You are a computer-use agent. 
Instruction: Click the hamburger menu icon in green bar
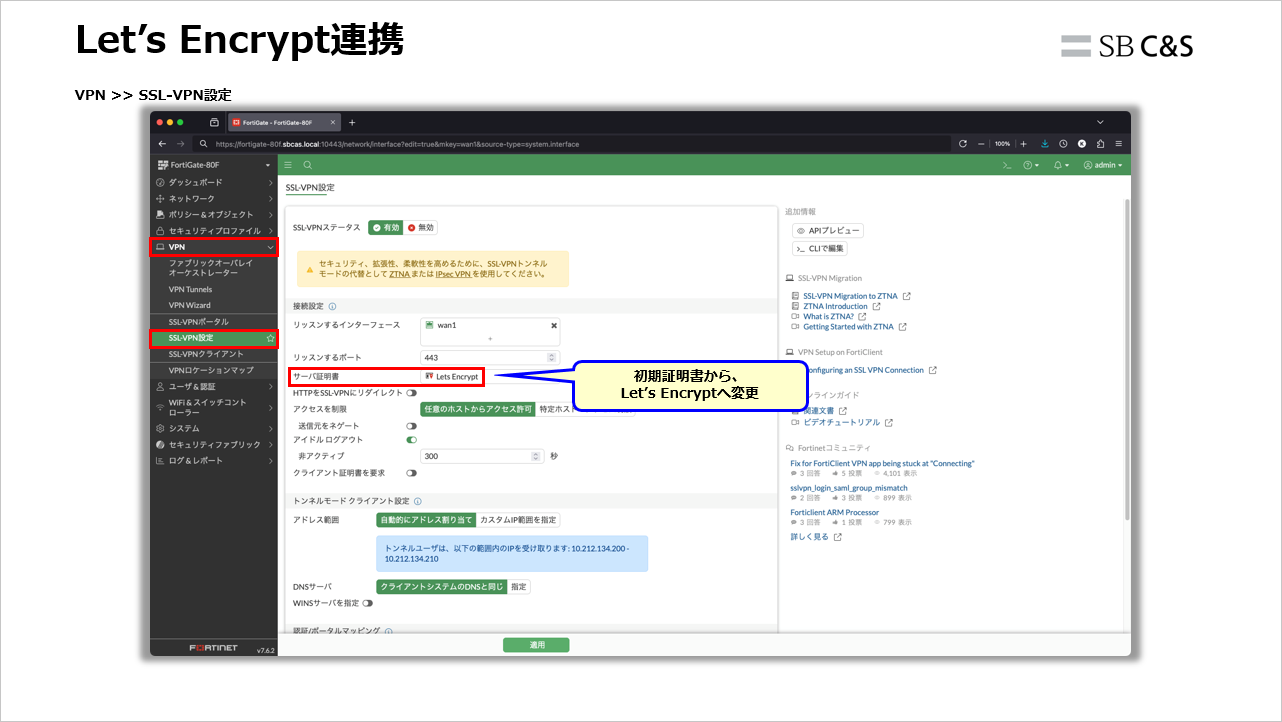click(x=288, y=165)
